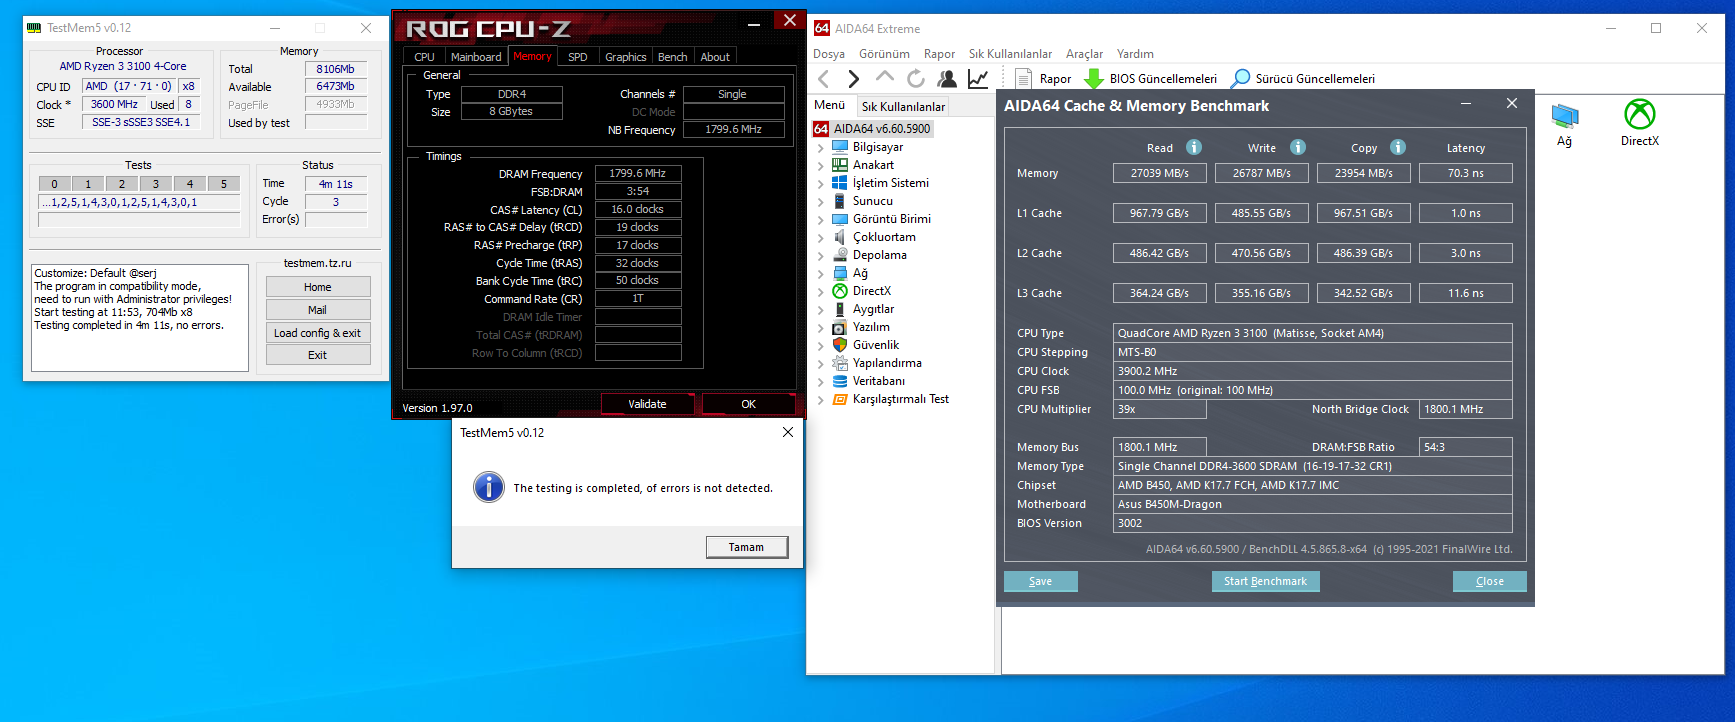Click the AIDA64 refresh icon
Screen dimensions: 1735x722
click(x=916, y=78)
